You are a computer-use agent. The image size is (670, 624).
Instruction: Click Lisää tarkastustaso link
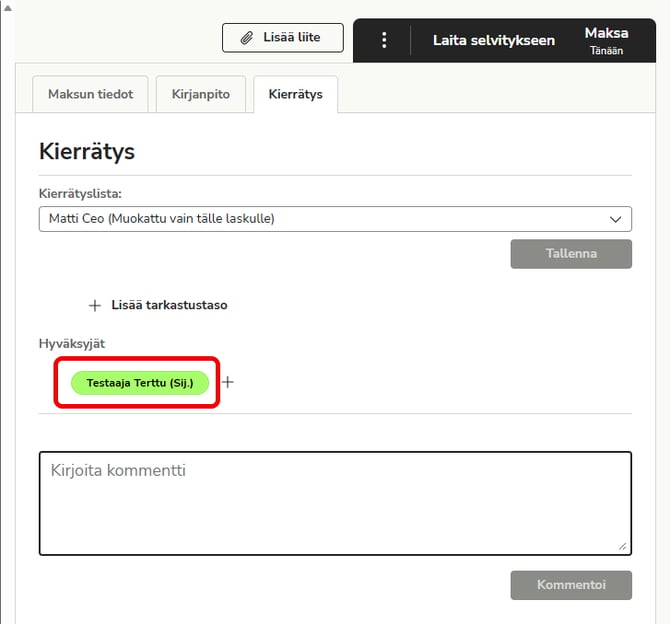(169, 305)
